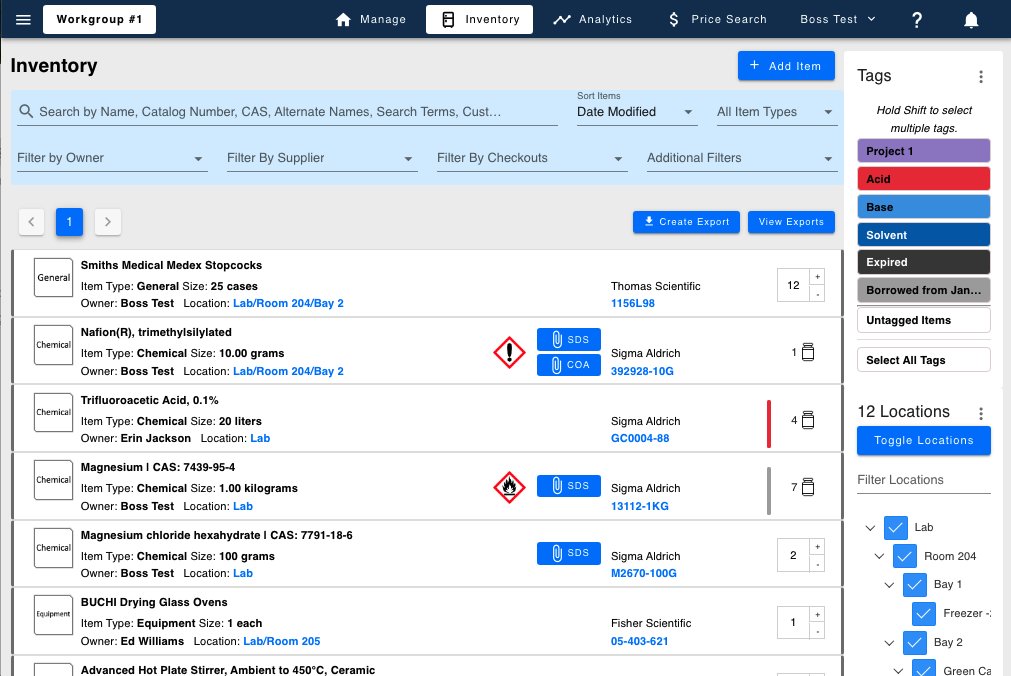Uncheck the Bay 1 location checkbox
Viewport: 1011px width, 676px height.
coord(914,584)
